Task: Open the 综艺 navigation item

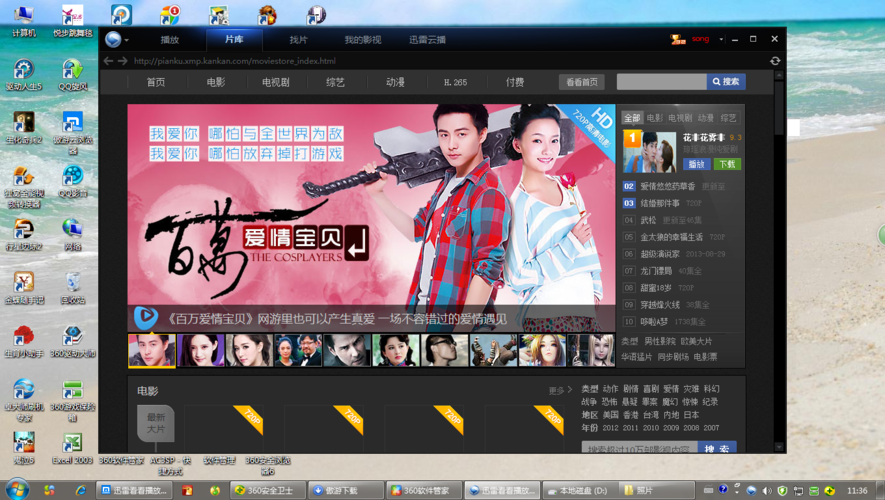Action: click(x=335, y=82)
